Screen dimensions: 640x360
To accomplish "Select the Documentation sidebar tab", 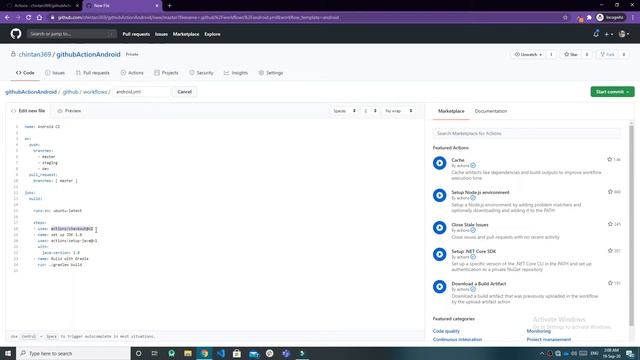I will click(491, 111).
